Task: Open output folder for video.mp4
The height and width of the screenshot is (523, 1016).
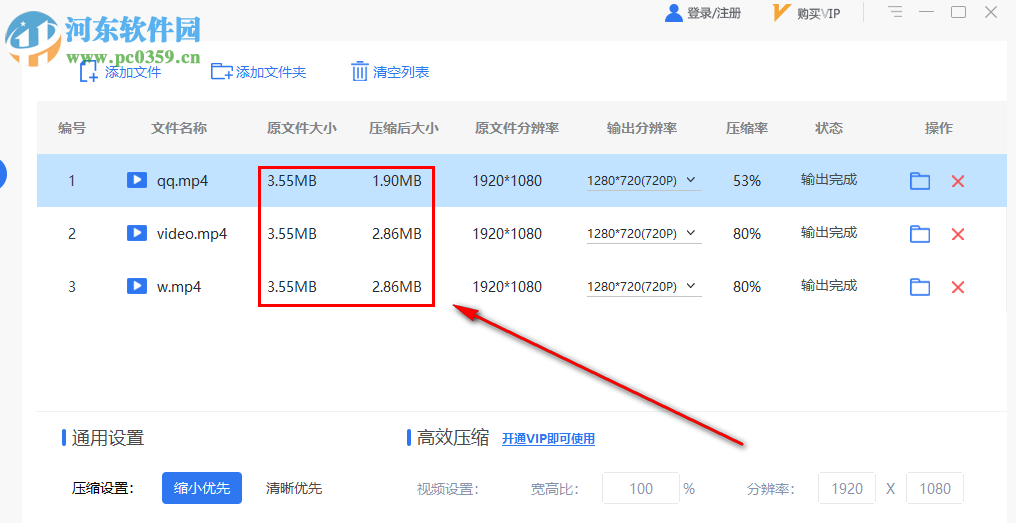Action: coord(920,234)
